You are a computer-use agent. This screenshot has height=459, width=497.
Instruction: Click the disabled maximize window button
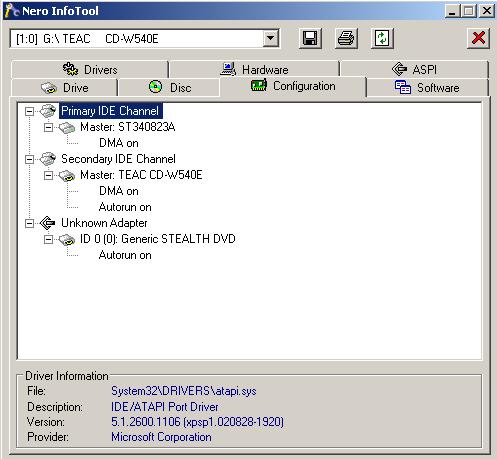468,11
